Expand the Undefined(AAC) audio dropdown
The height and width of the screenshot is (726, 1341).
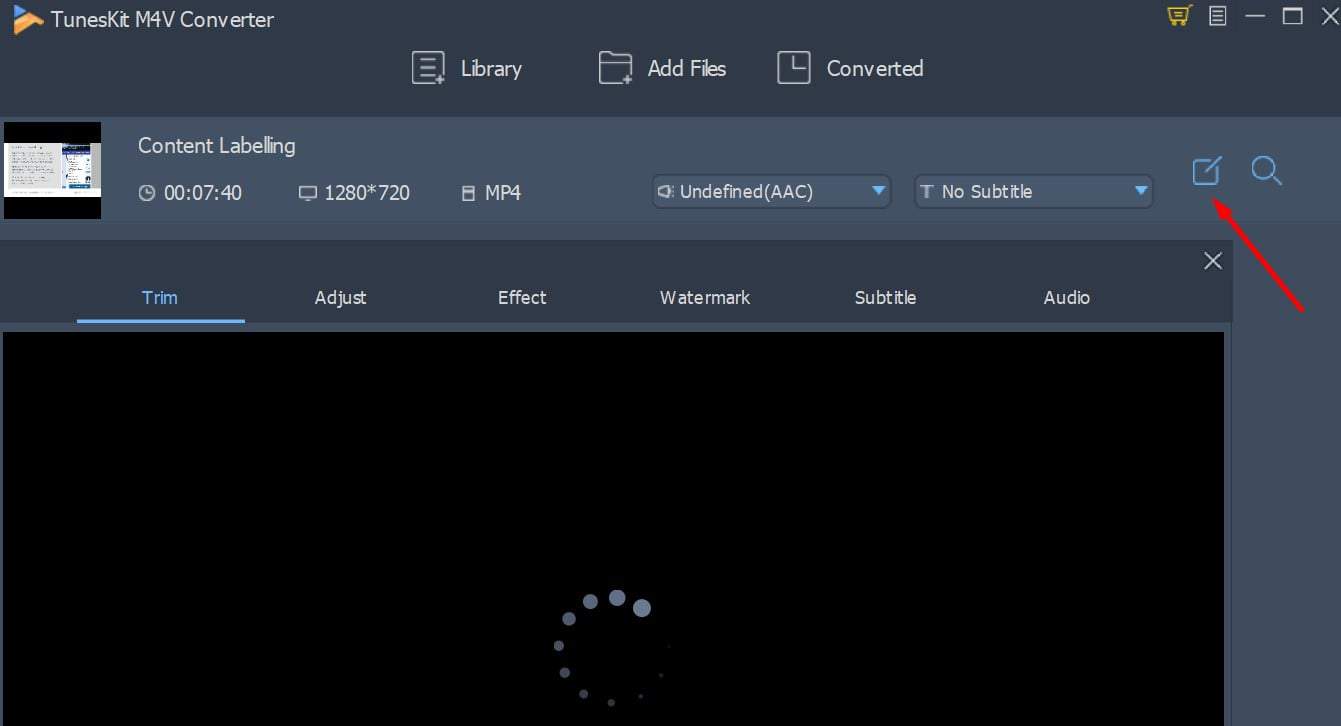(771, 191)
